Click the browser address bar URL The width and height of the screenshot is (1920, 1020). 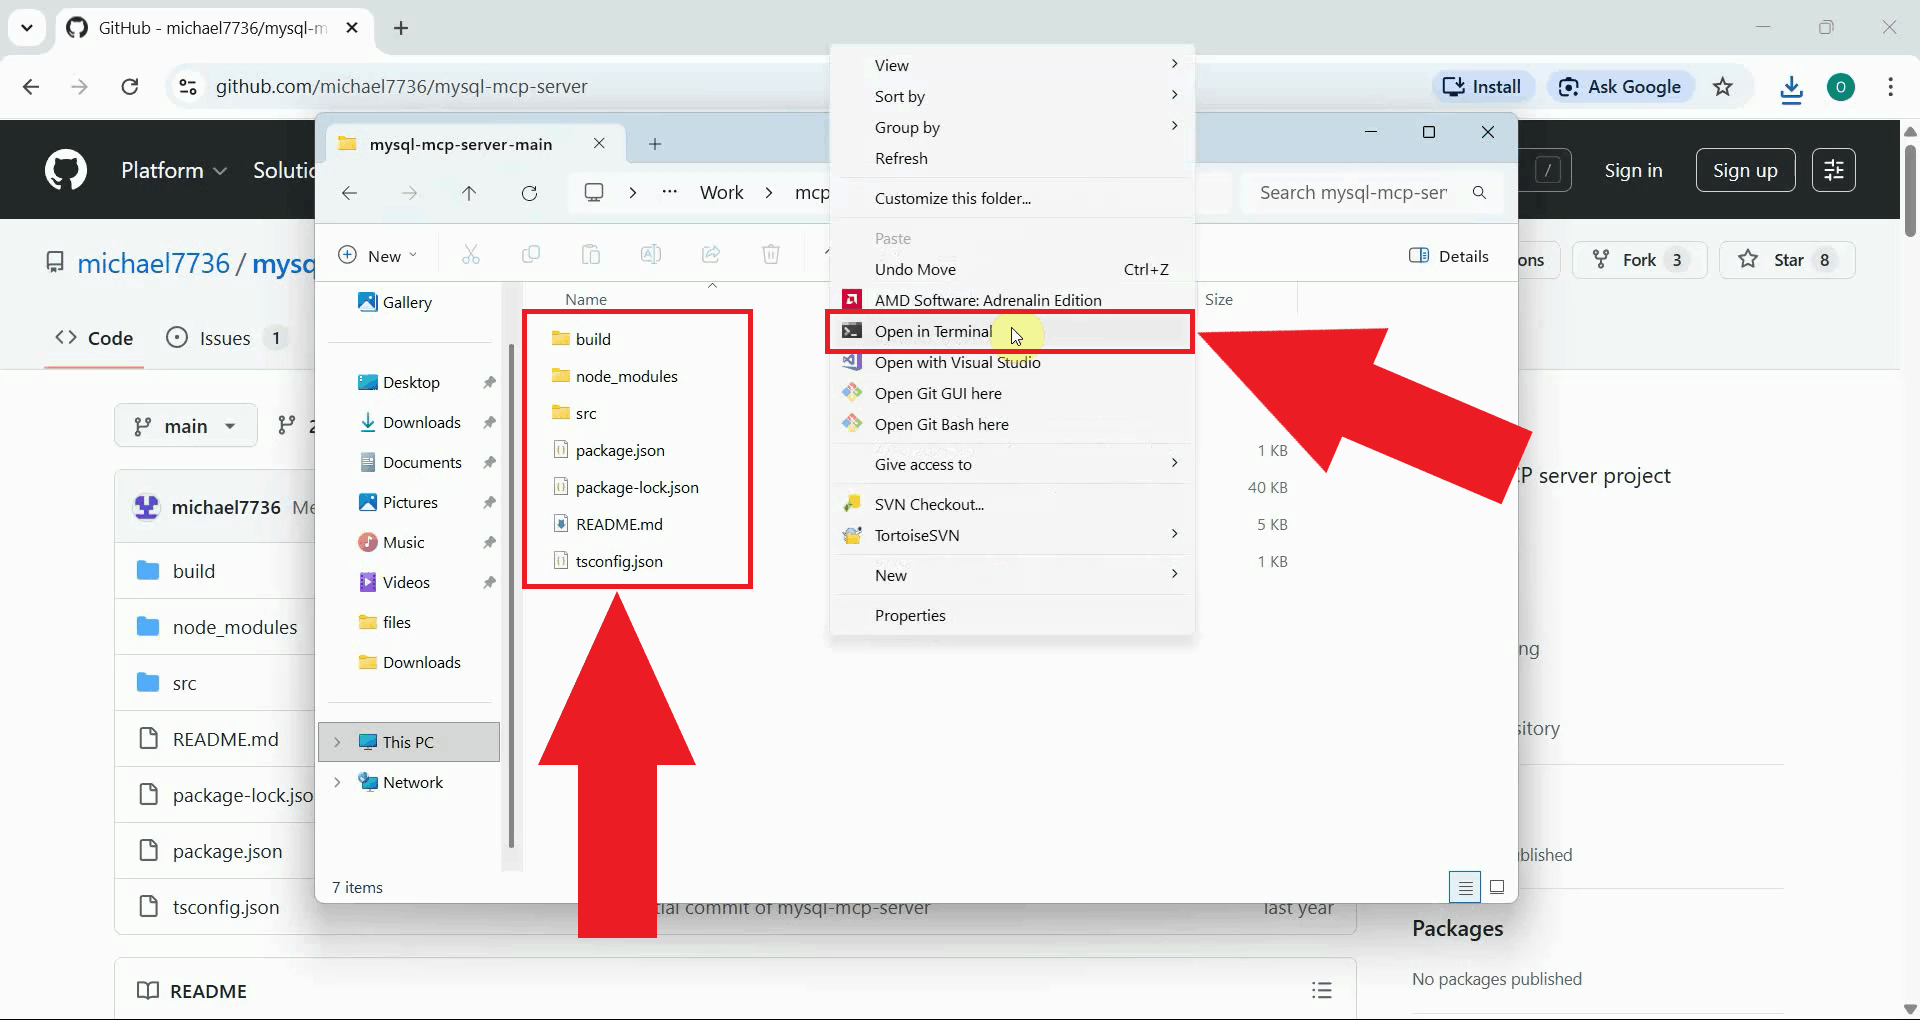[402, 87]
